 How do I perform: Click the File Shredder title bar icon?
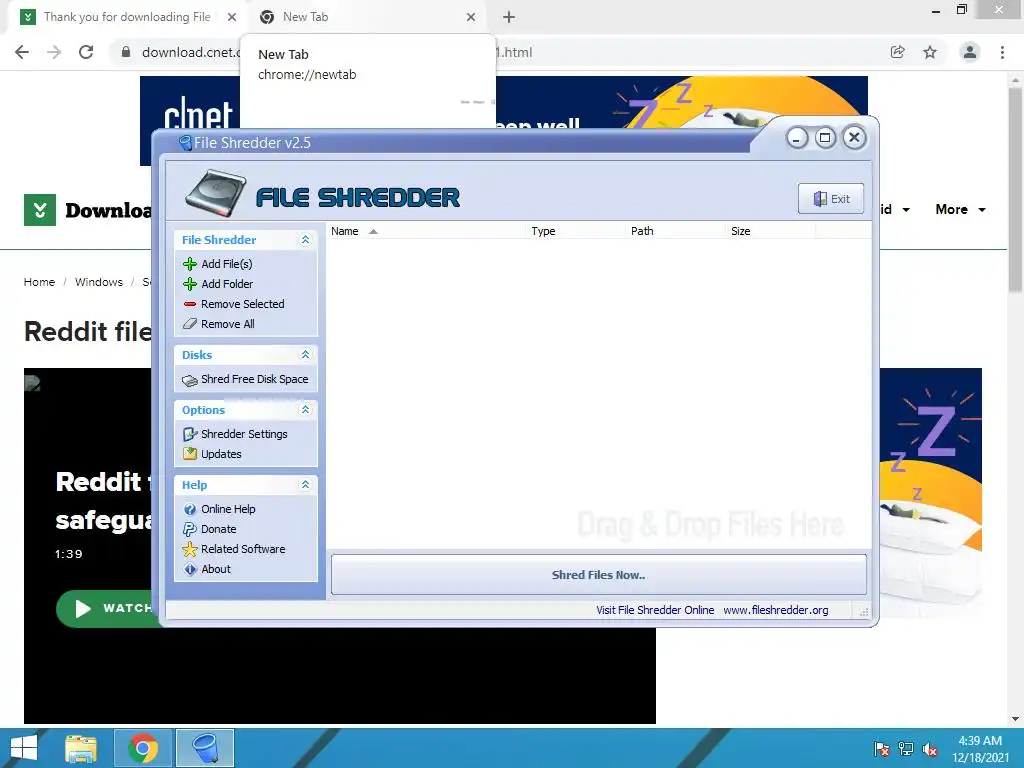click(x=185, y=143)
